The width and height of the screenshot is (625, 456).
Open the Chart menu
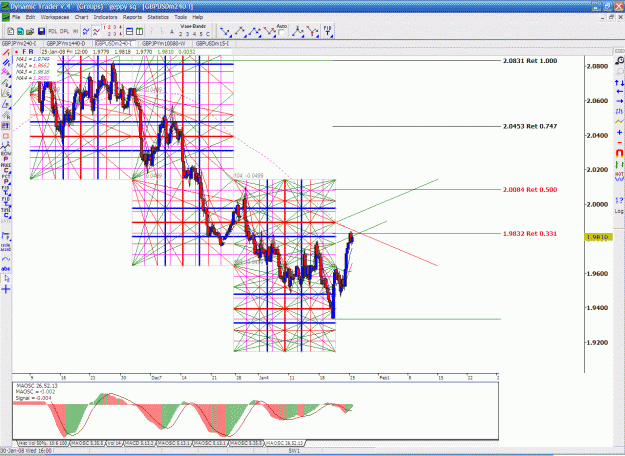tap(81, 17)
